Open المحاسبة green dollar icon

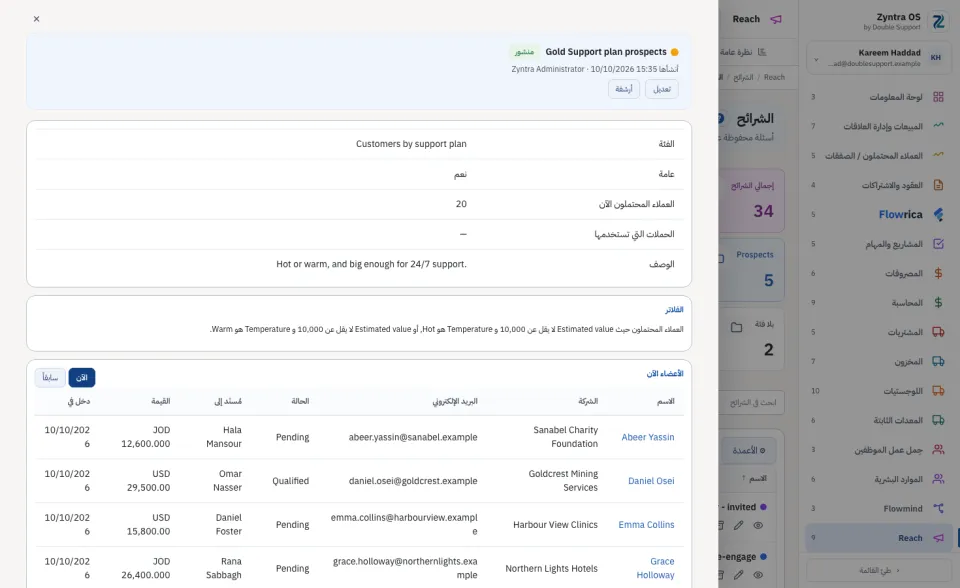pyautogui.click(x=938, y=303)
